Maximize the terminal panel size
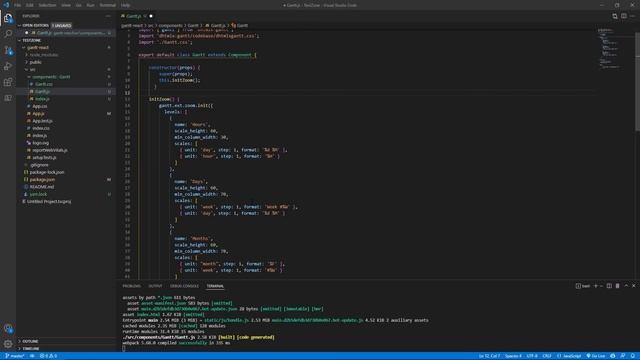Viewport: 640px width, 360px height. (x=626, y=286)
